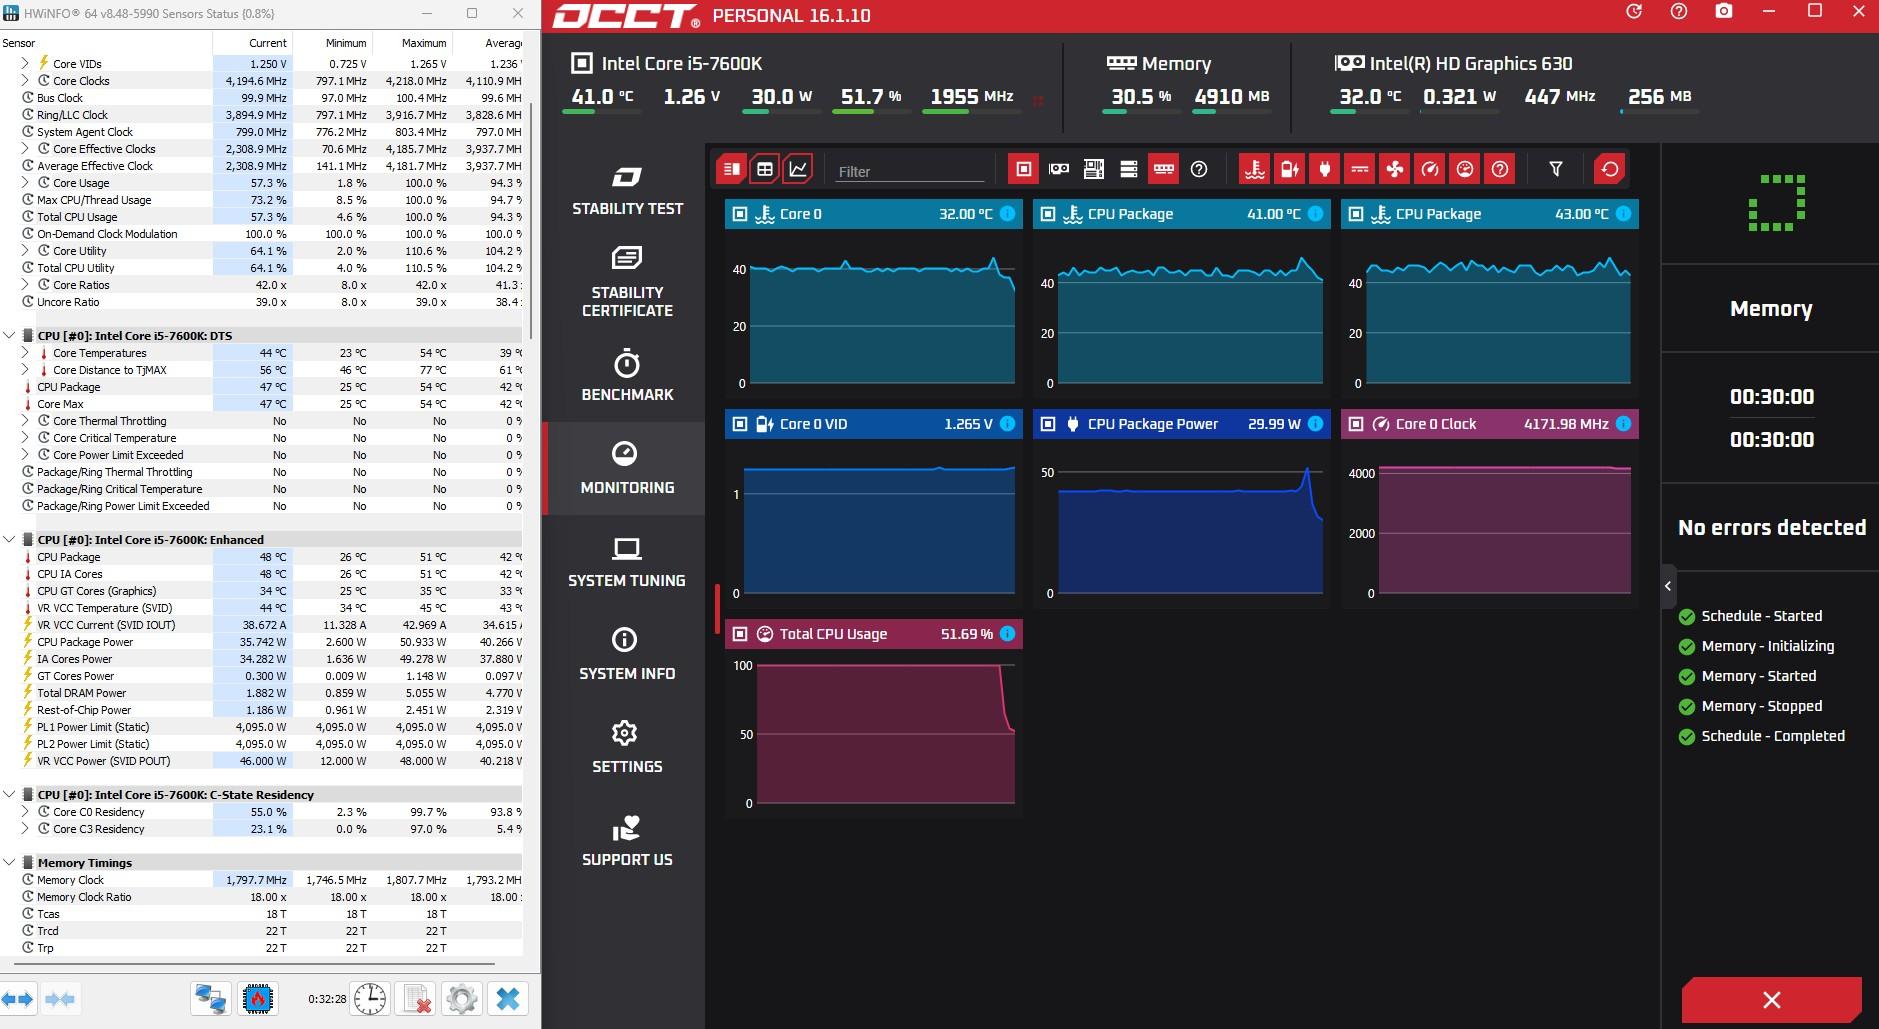Screen dimensions: 1879x1029
Task: Toggle the temperature sensor filter icon
Action: click(1254, 169)
